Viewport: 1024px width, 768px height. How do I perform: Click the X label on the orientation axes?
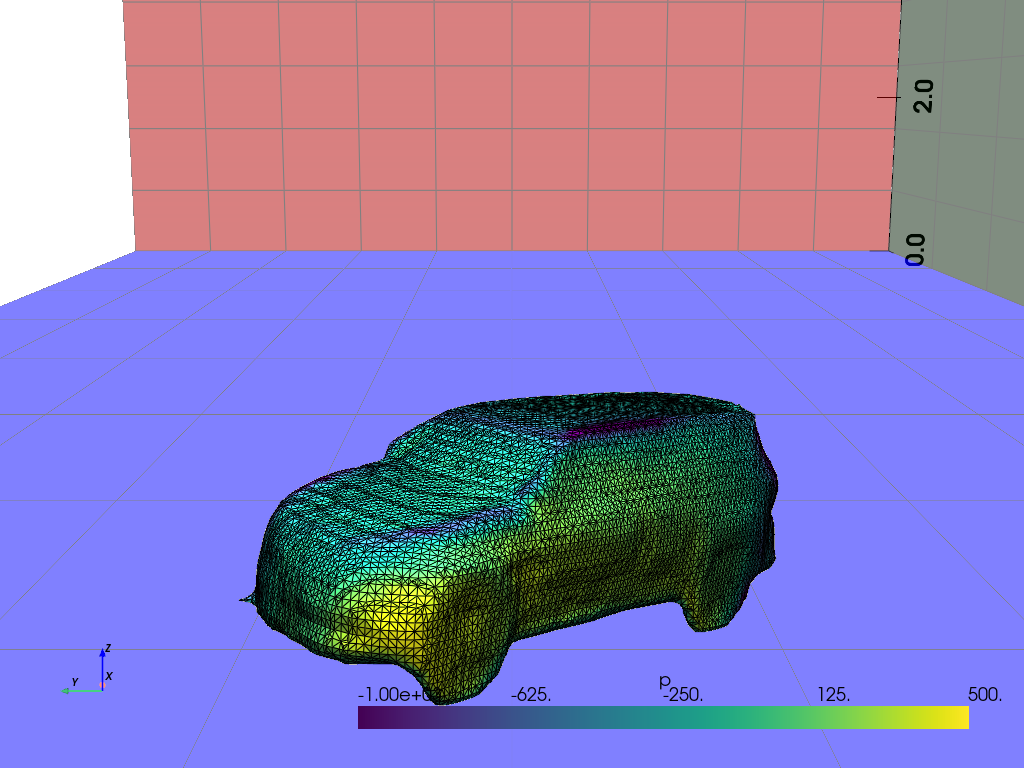[109, 677]
